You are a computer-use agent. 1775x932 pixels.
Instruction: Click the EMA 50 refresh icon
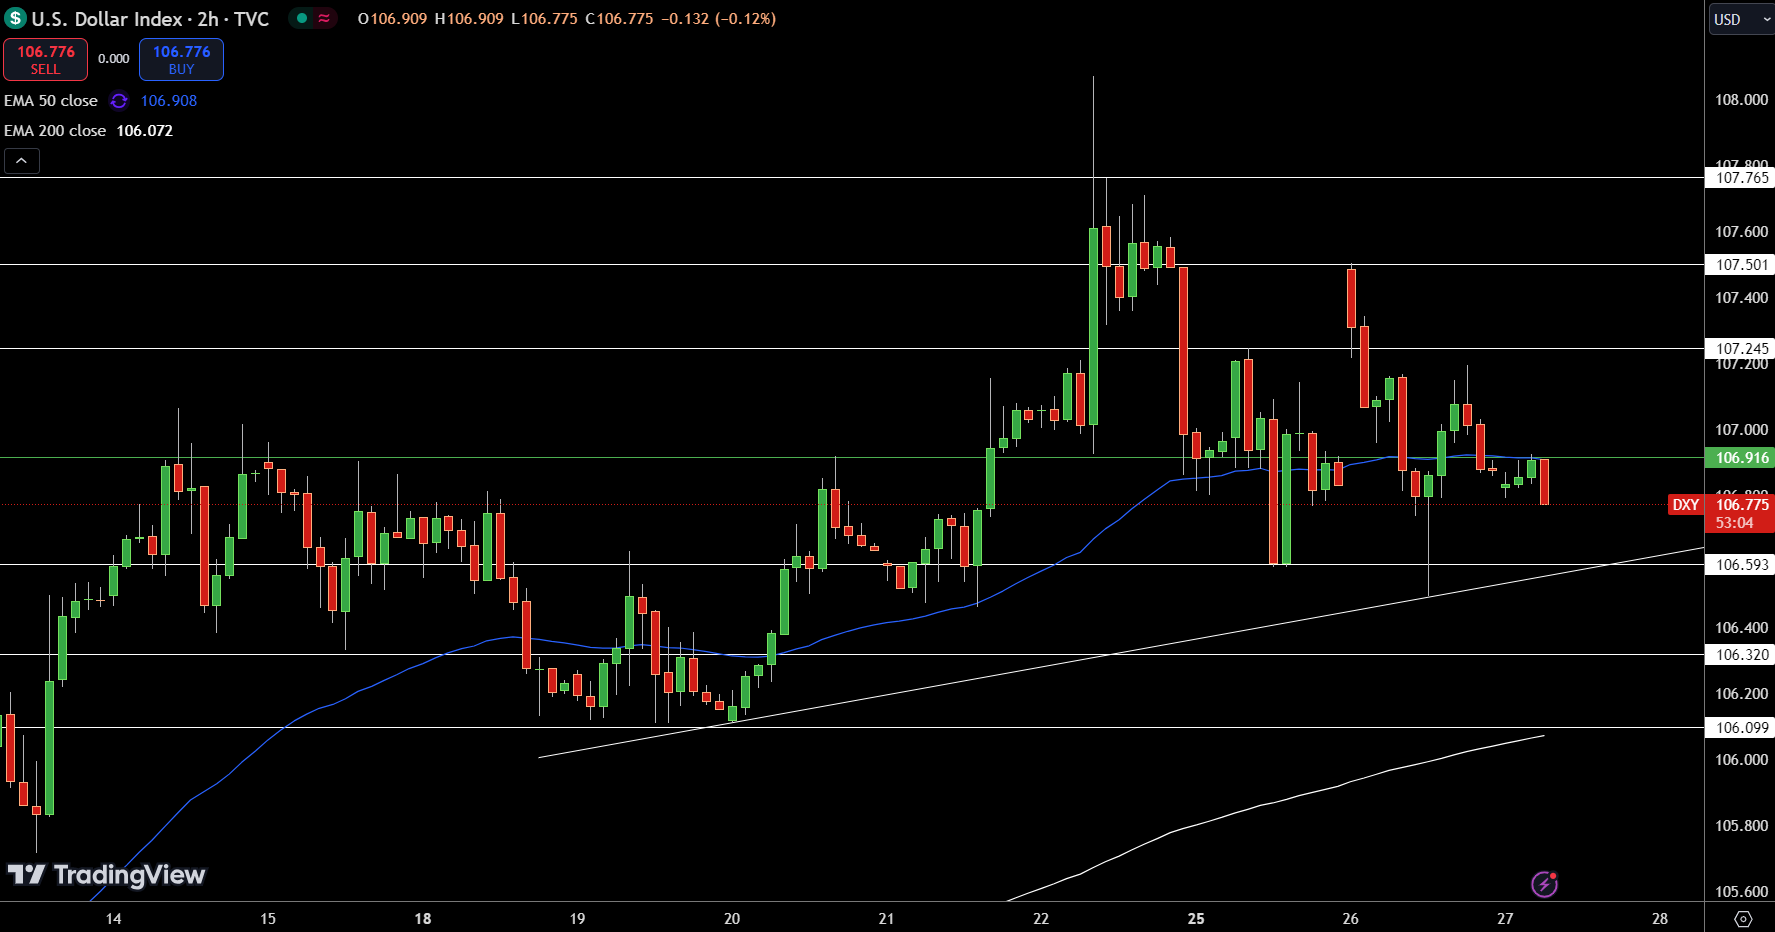tap(119, 101)
